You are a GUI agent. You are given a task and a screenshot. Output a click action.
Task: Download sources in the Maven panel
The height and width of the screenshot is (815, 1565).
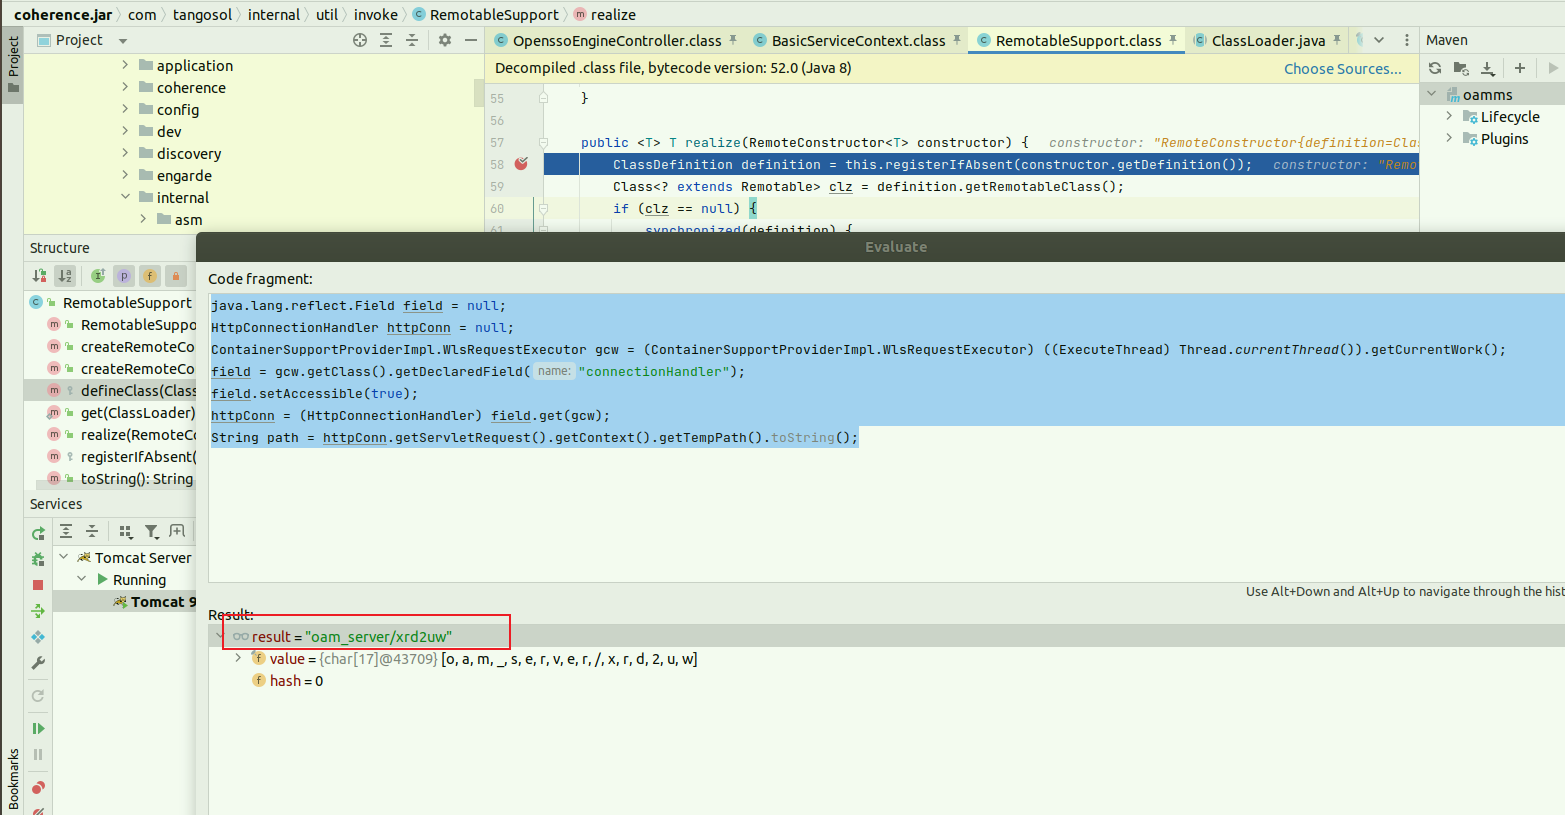(x=1488, y=68)
